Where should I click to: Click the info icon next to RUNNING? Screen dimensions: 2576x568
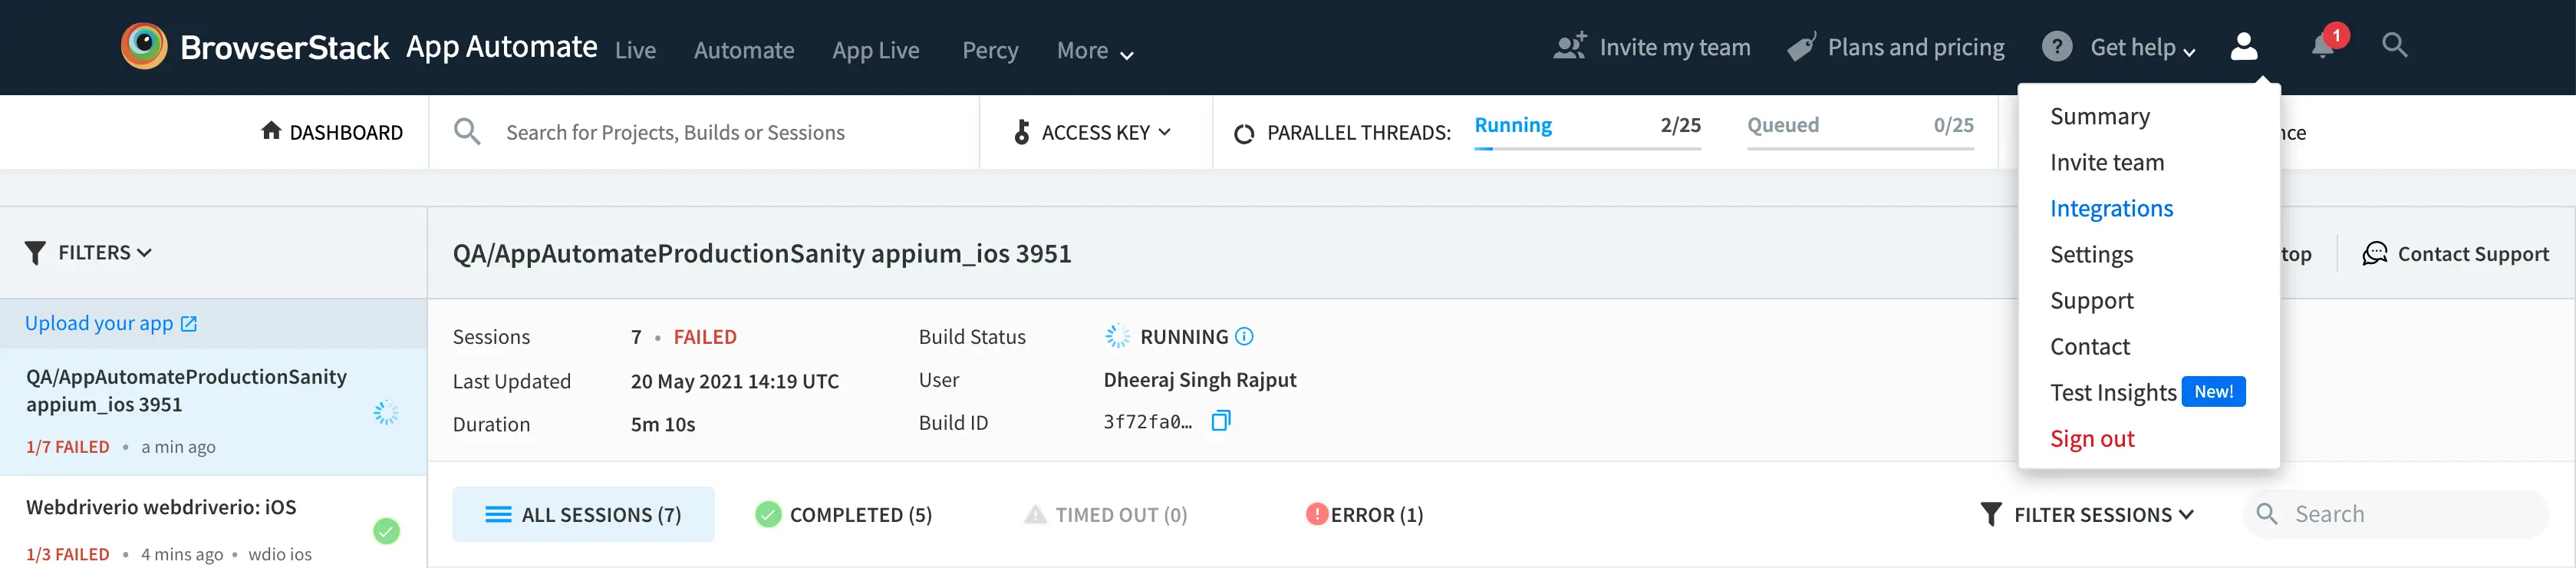1244,337
